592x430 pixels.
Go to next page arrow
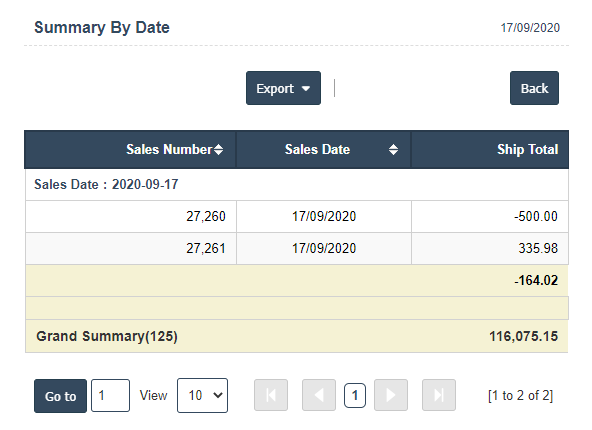(391, 395)
